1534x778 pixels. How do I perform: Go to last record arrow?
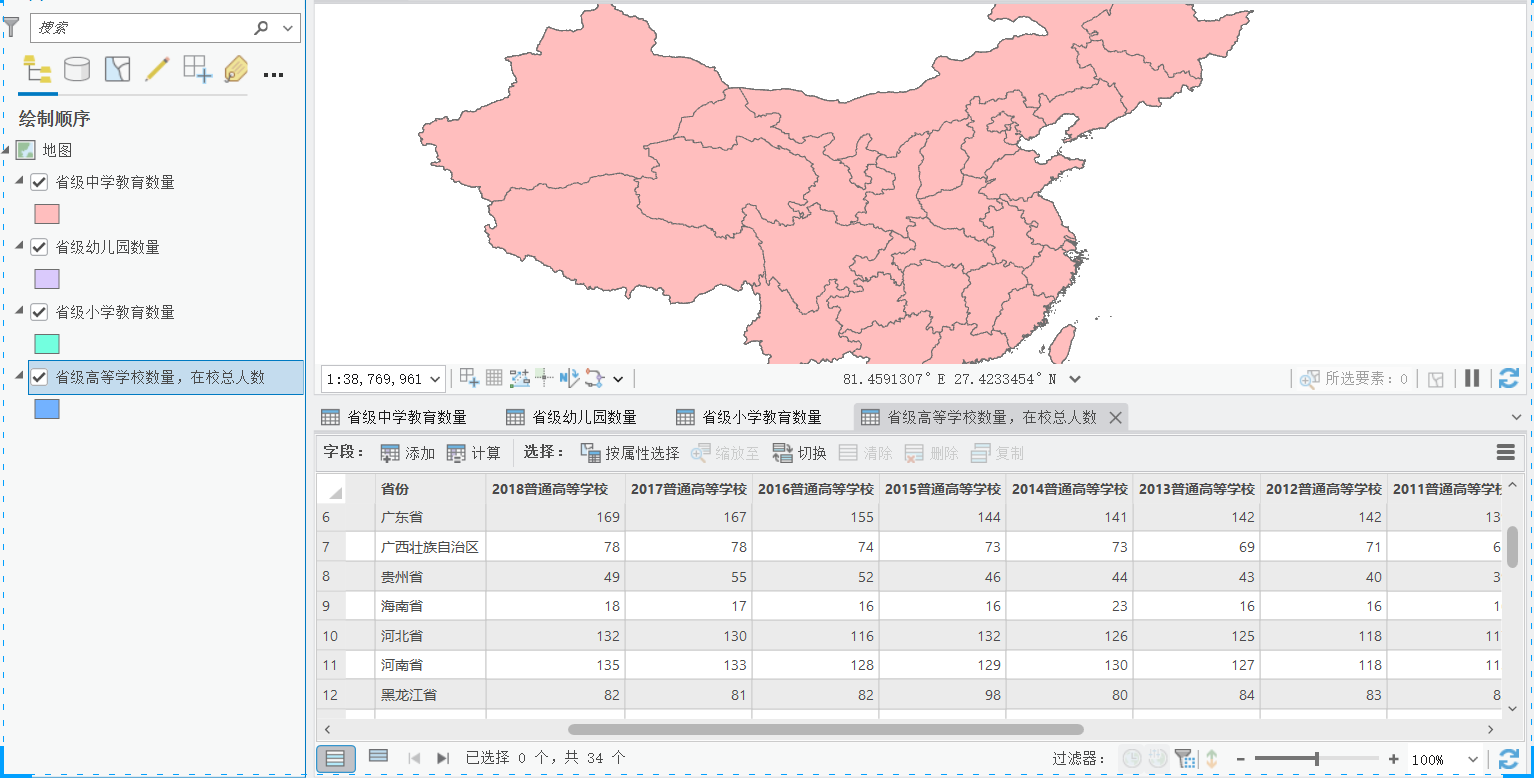pyautogui.click(x=443, y=758)
